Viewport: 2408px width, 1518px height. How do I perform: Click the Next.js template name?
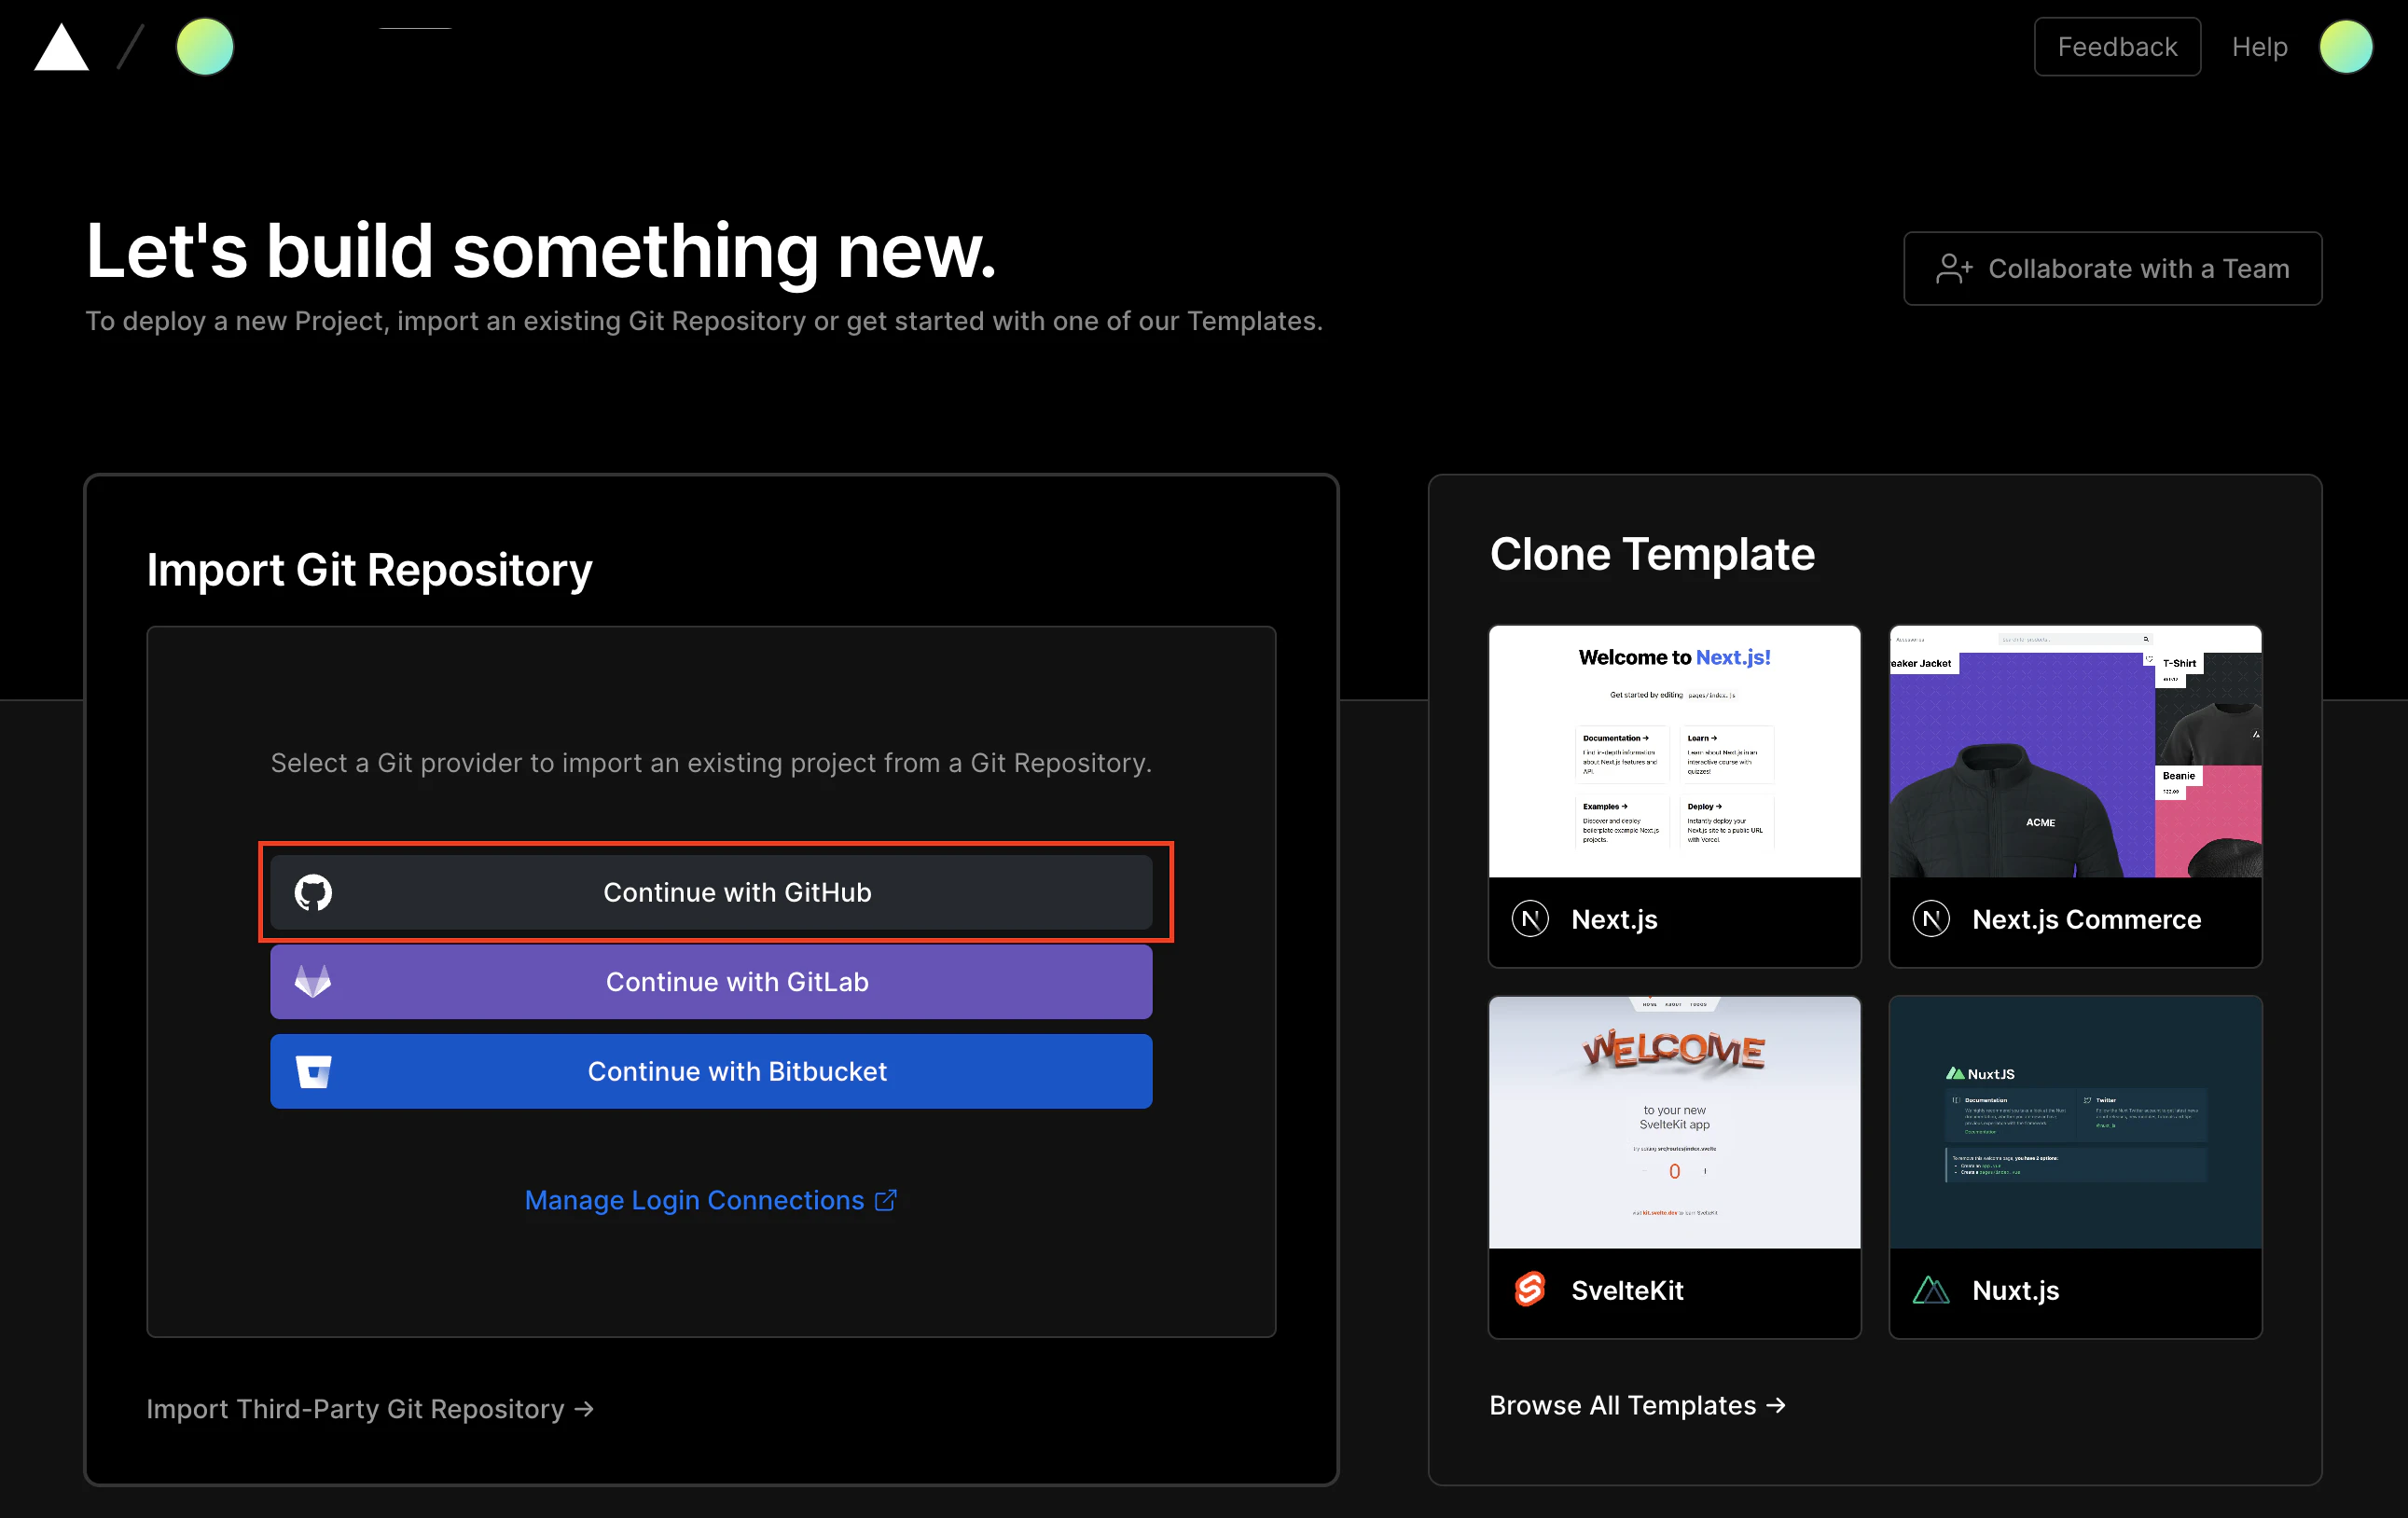point(1614,919)
